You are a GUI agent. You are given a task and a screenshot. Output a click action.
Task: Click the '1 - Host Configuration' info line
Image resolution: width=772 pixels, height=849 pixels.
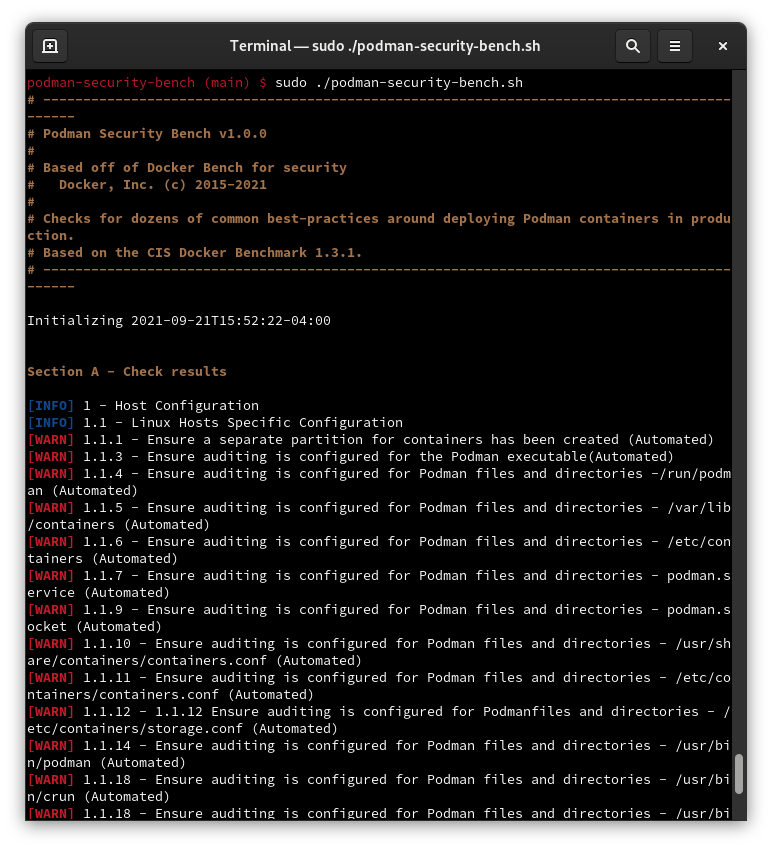[143, 406]
